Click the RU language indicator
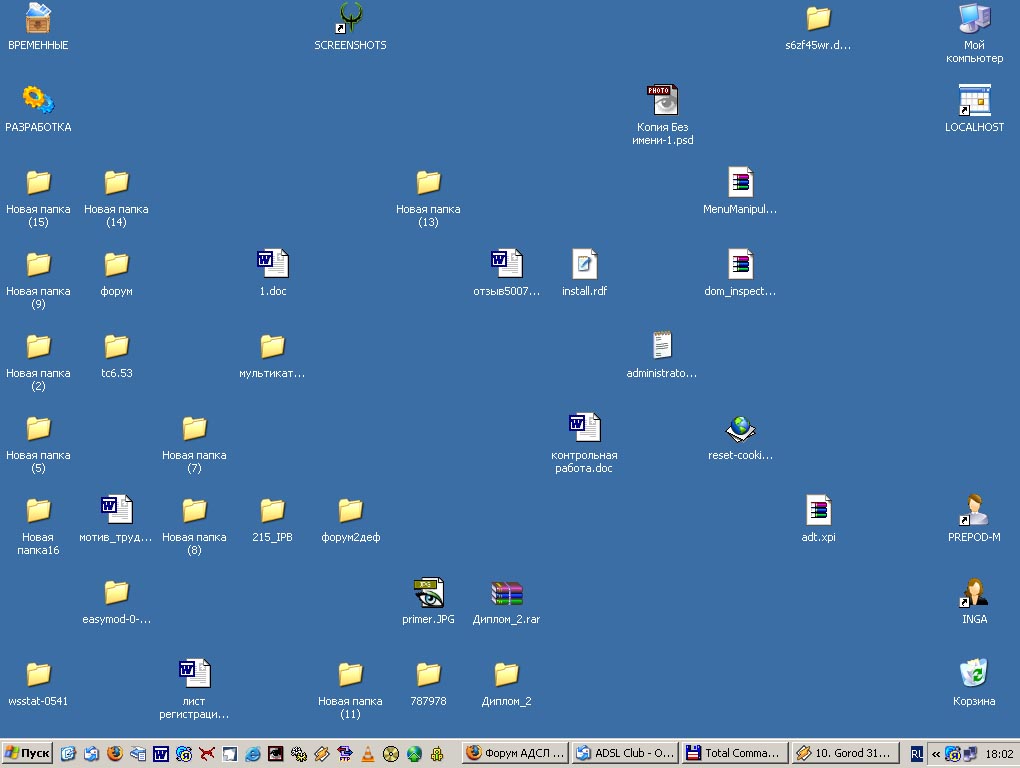The height and width of the screenshot is (768, 1020). click(917, 753)
